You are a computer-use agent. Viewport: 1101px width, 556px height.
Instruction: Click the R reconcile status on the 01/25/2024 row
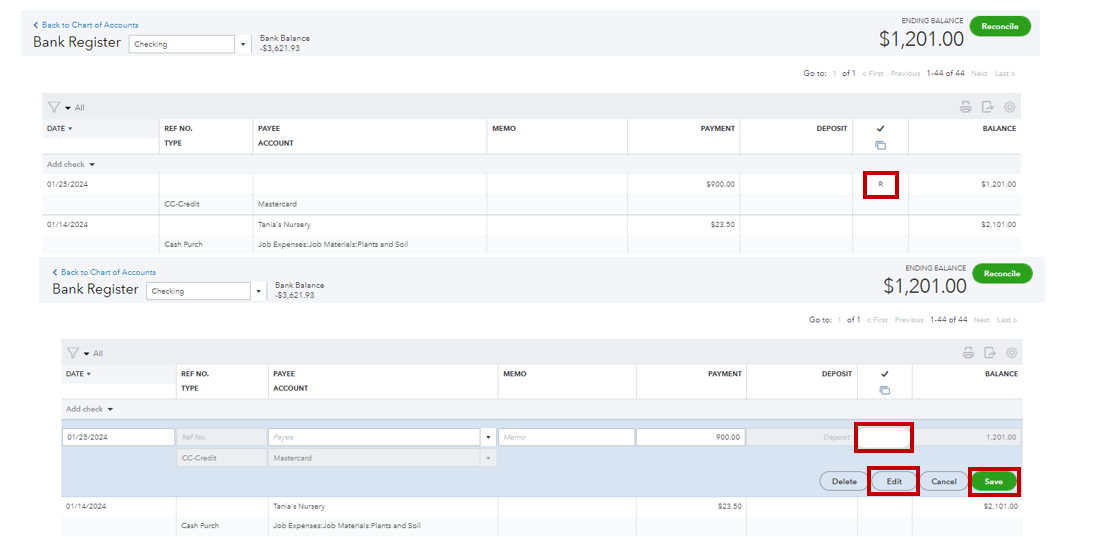[x=880, y=184]
